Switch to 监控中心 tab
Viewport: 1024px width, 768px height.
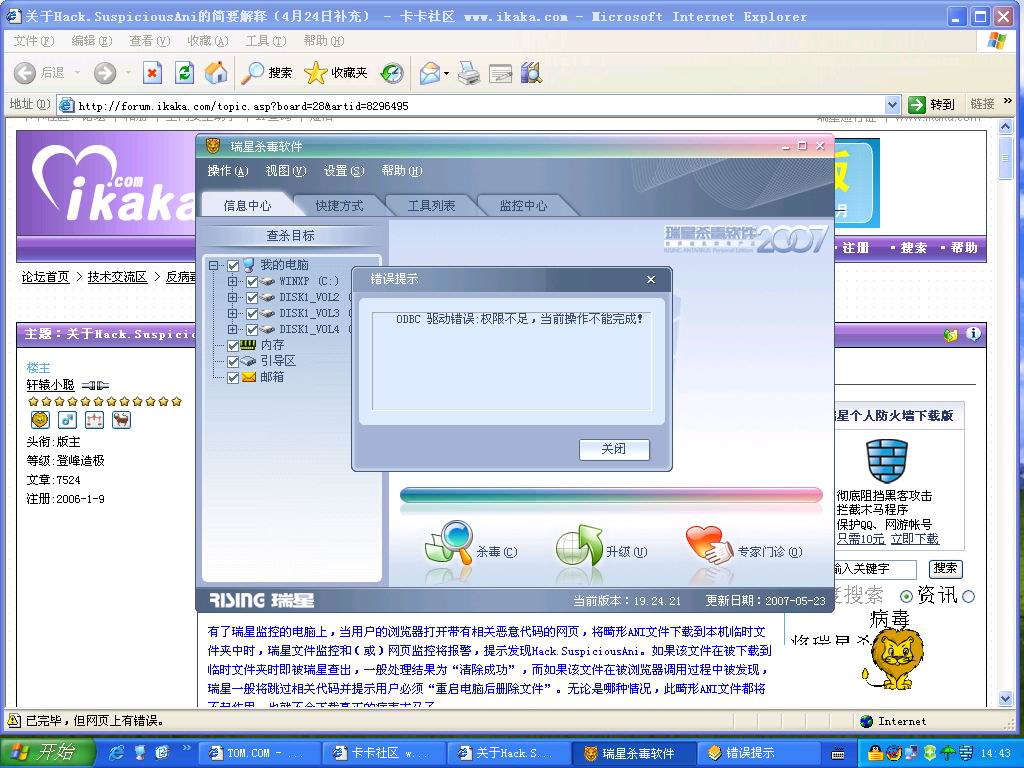coord(523,206)
